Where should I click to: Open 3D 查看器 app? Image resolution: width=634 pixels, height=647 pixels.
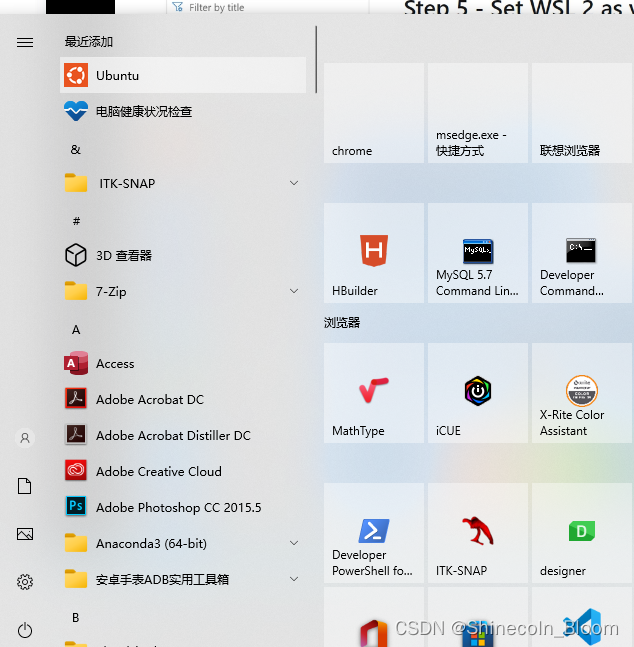183,255
